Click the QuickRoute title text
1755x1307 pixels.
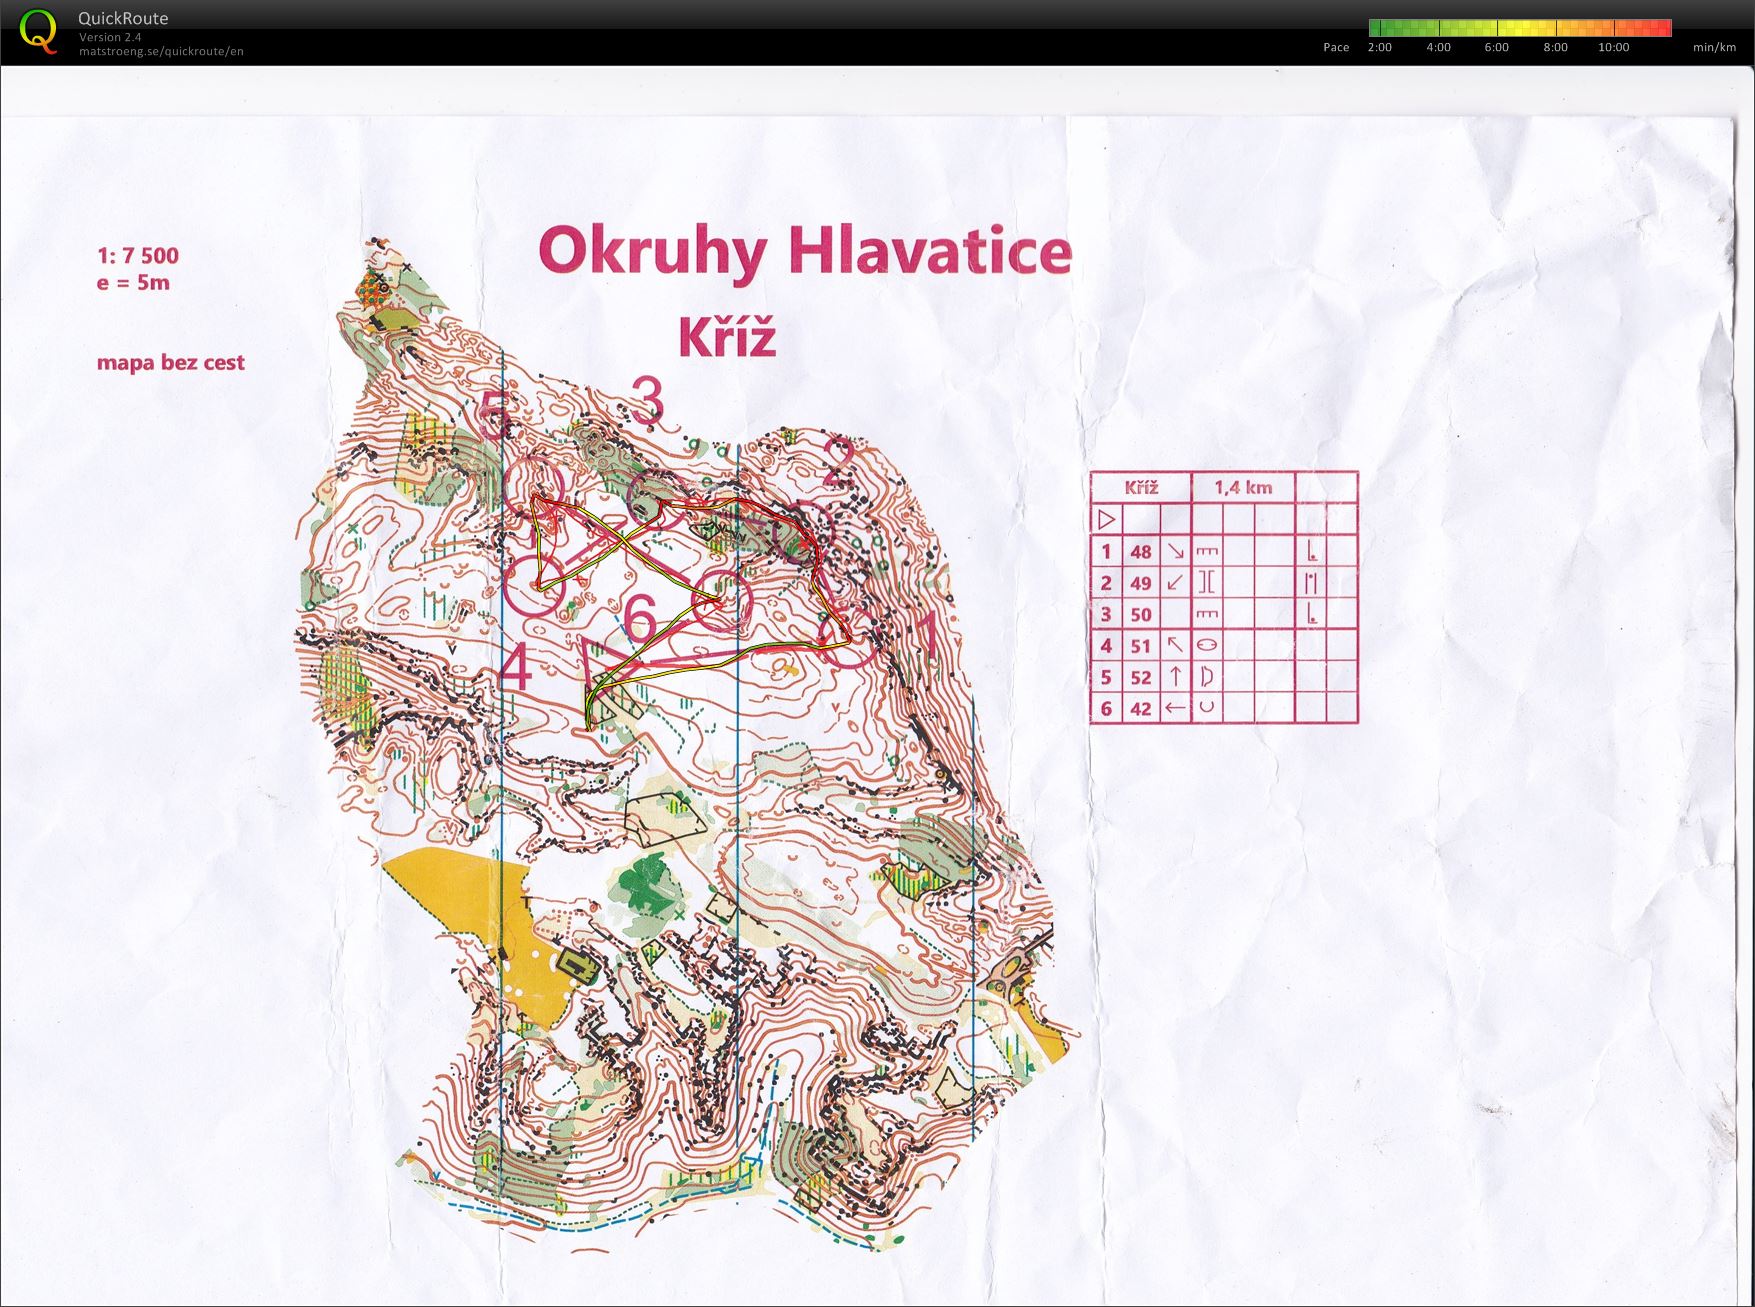(x=123, y=18)
